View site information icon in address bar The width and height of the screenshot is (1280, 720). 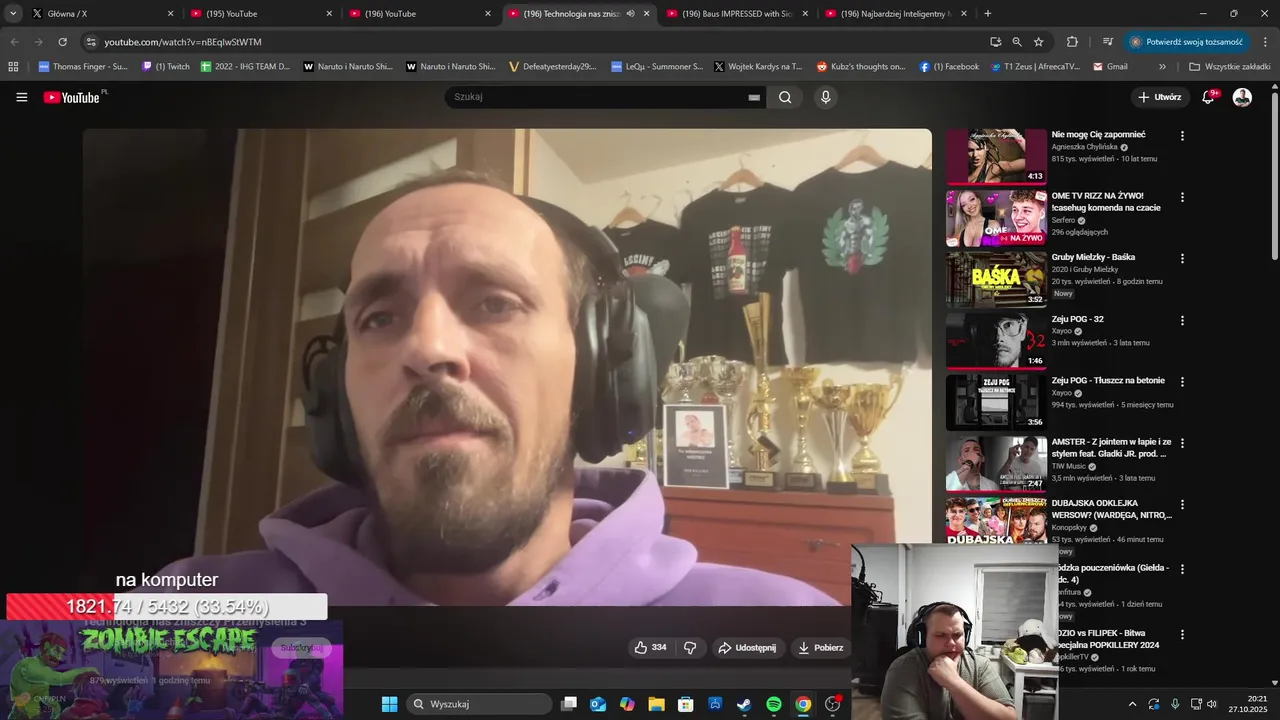(x=91, y=42)
